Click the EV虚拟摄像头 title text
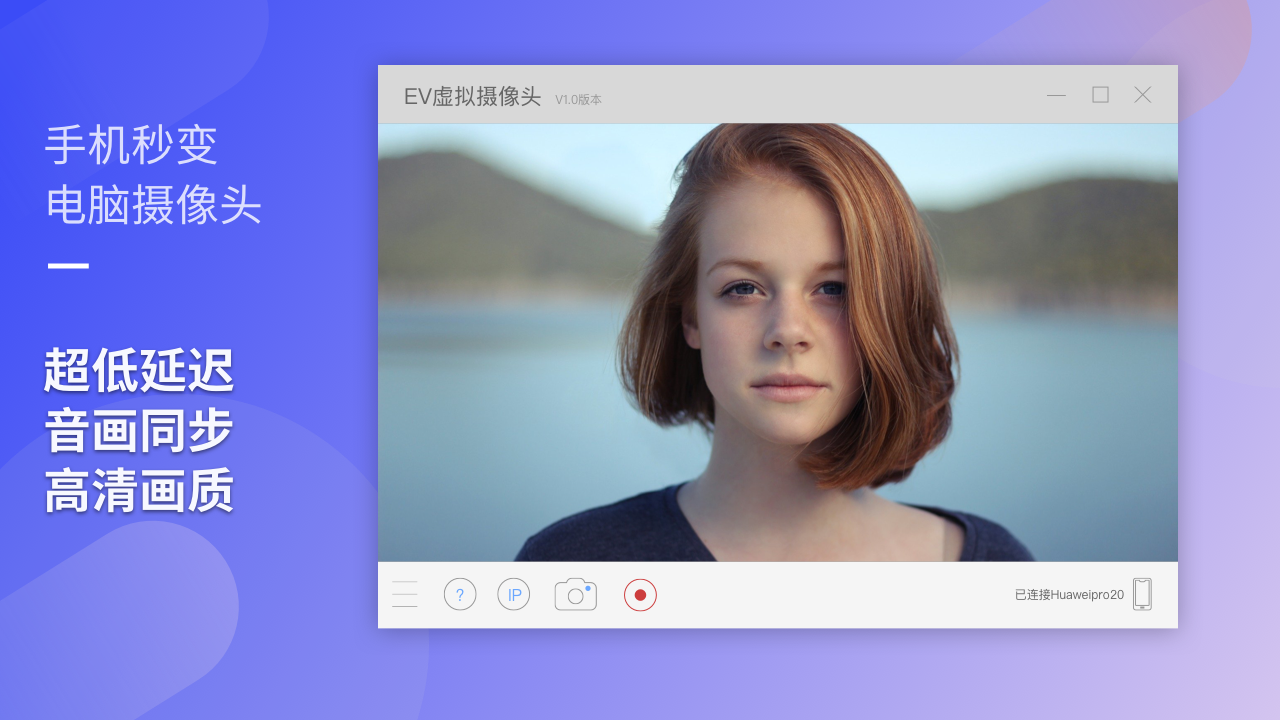This screenshot has width=1280, height=720. click(472, 97)
